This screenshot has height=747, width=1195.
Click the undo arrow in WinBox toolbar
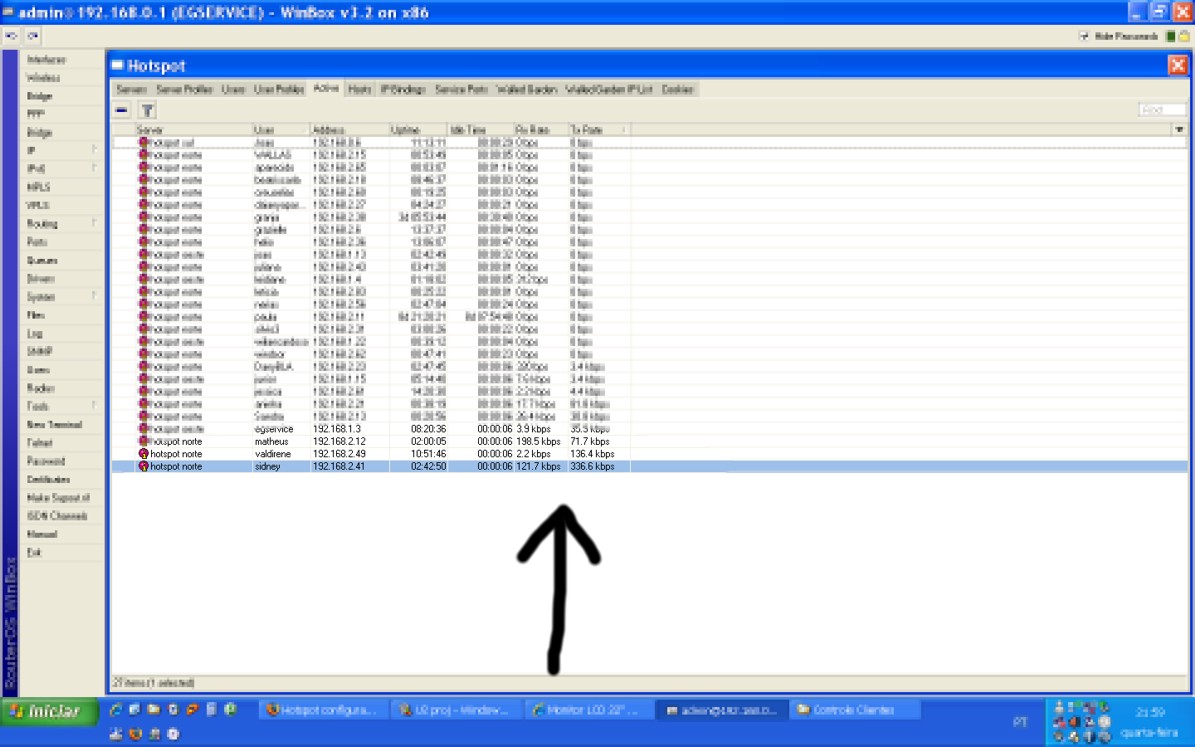[x=11, y=36]
